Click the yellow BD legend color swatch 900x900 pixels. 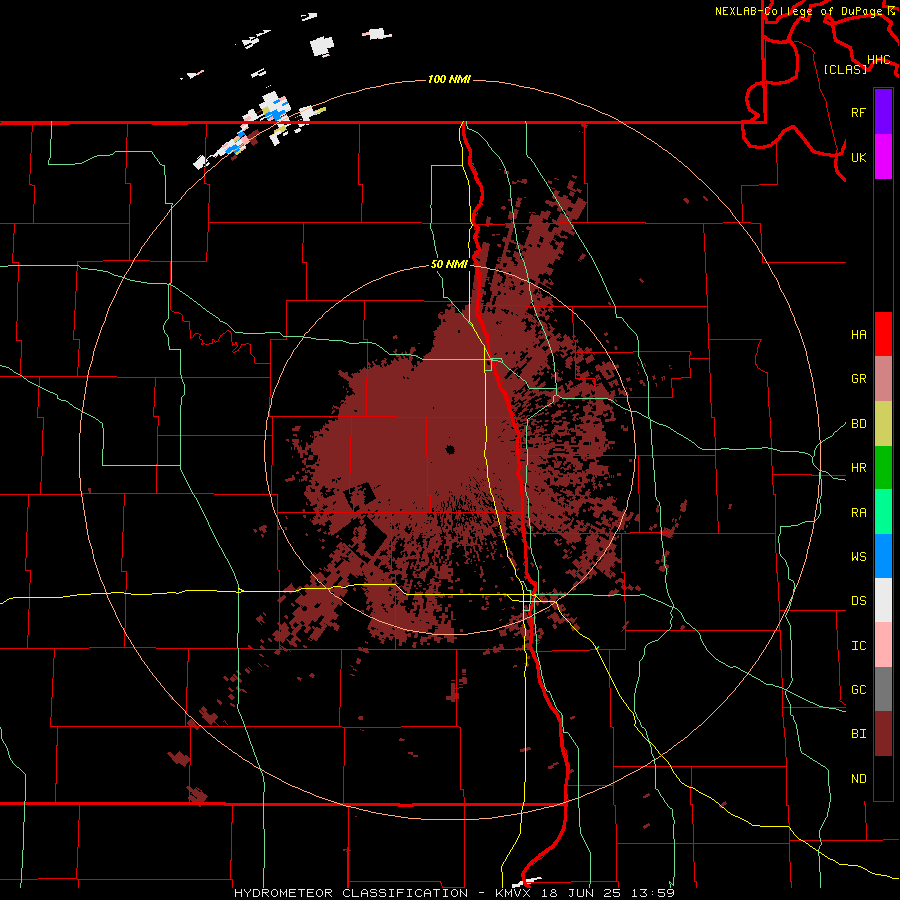pyautogui.click(x=883, y=424)
